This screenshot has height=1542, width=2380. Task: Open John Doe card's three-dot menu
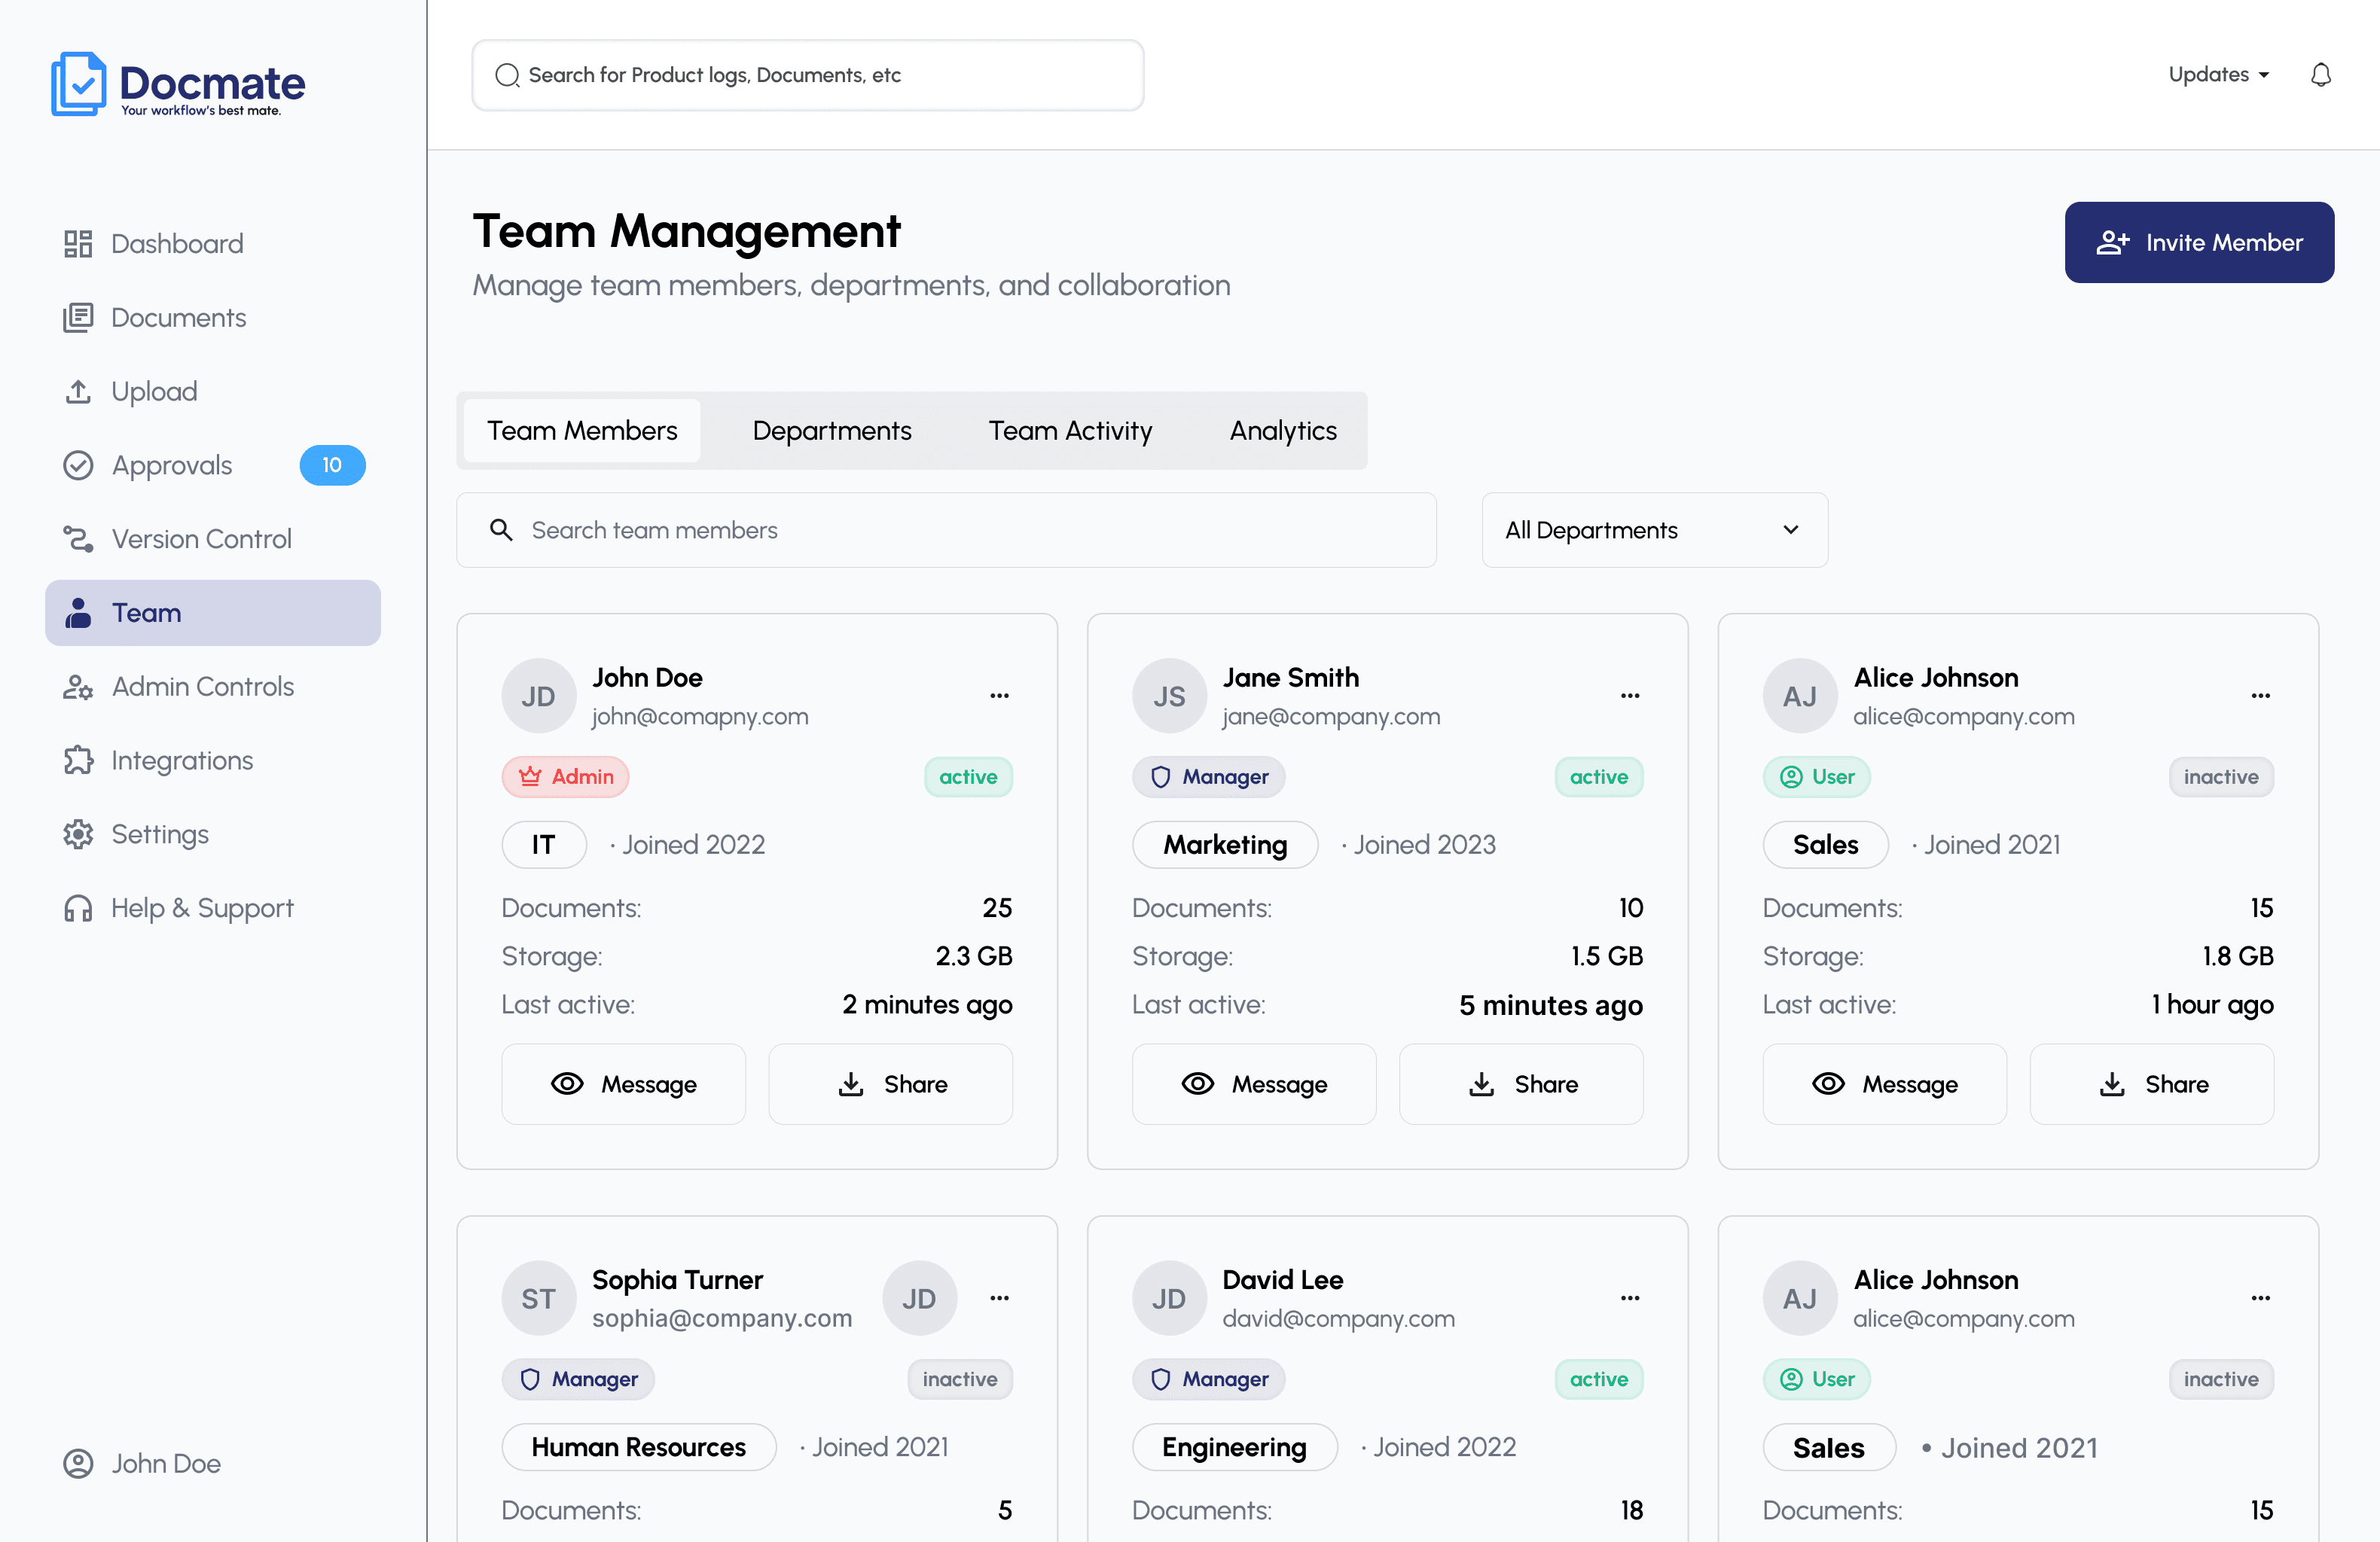999,696
